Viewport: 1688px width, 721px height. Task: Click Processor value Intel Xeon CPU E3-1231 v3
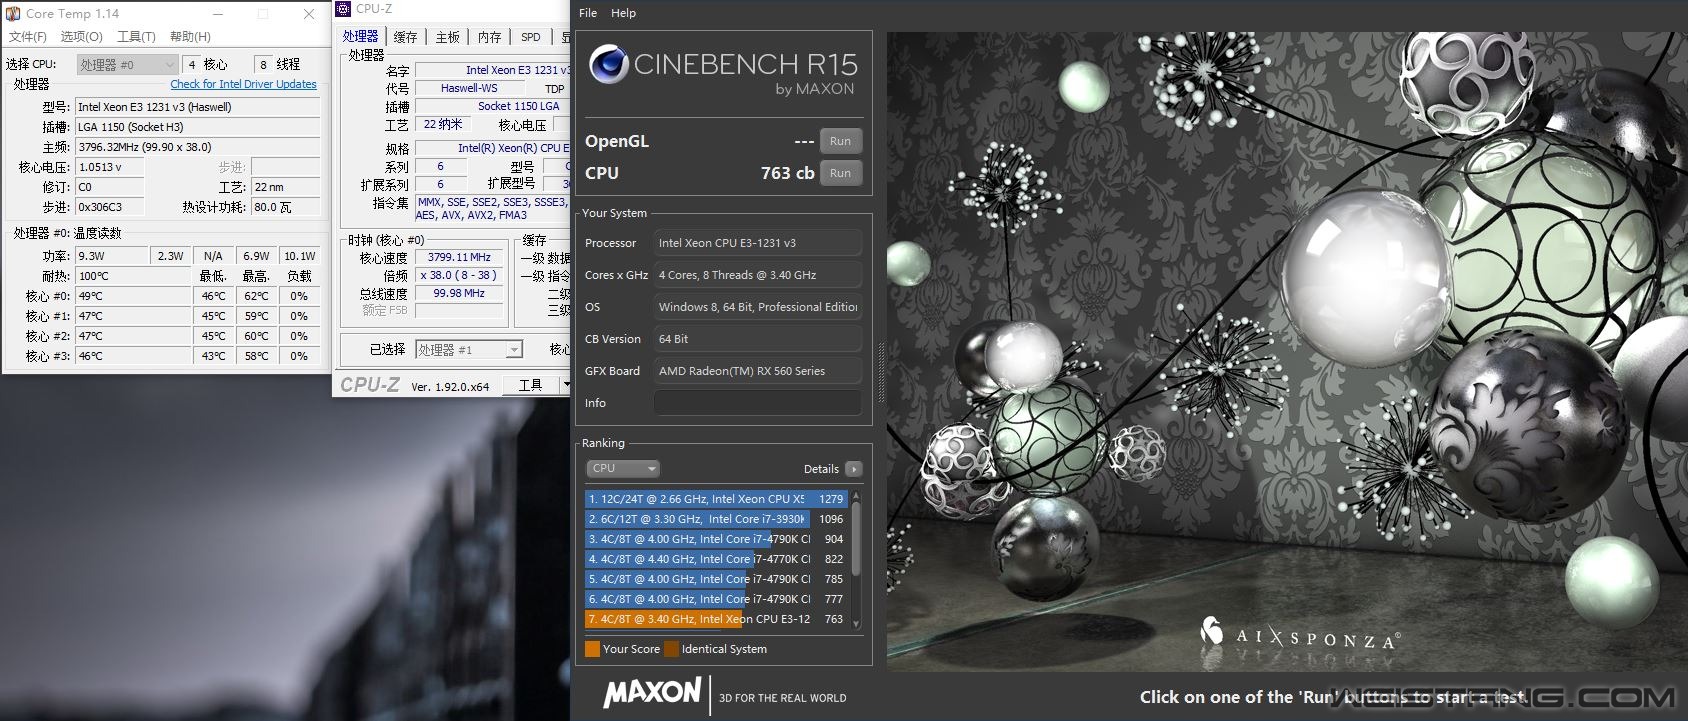tap(757, 243)
